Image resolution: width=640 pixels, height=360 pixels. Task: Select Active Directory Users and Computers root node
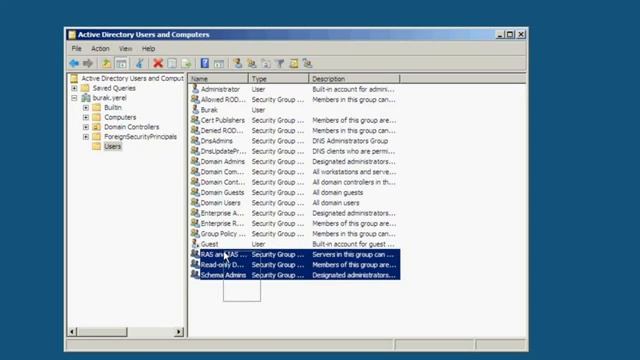[132, 78]
